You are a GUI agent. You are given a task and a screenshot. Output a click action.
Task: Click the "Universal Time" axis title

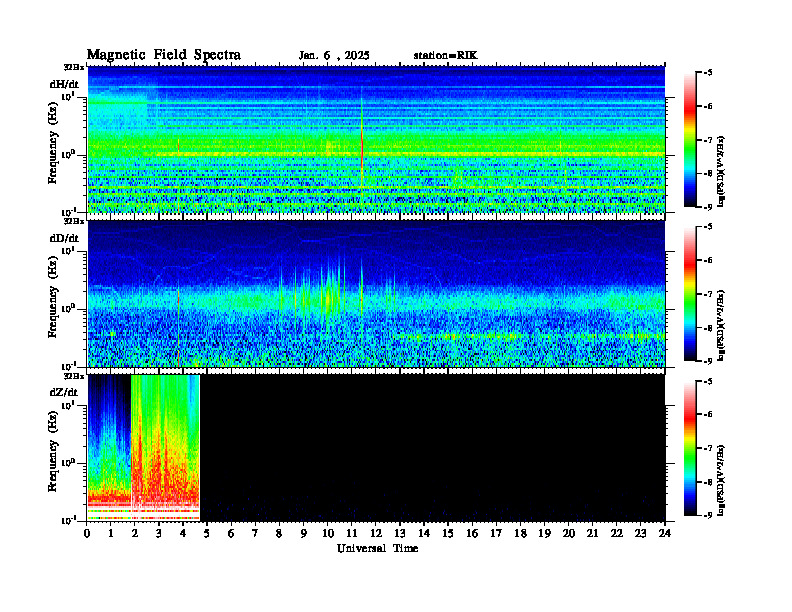377,548
